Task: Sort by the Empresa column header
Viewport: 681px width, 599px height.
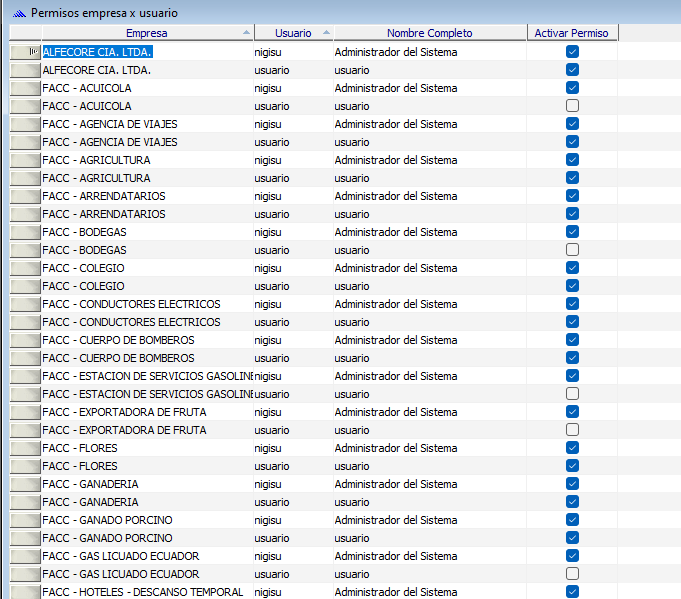Action: [140, 33]
